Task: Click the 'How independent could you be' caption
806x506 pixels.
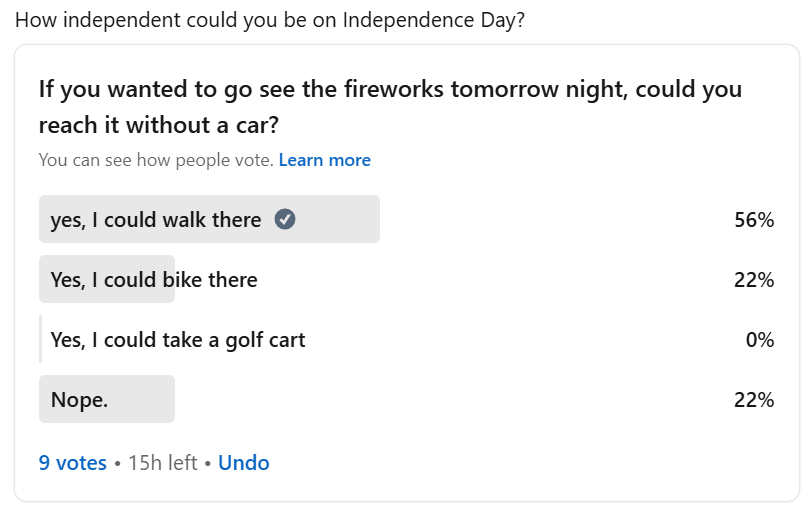Action: 270,20
